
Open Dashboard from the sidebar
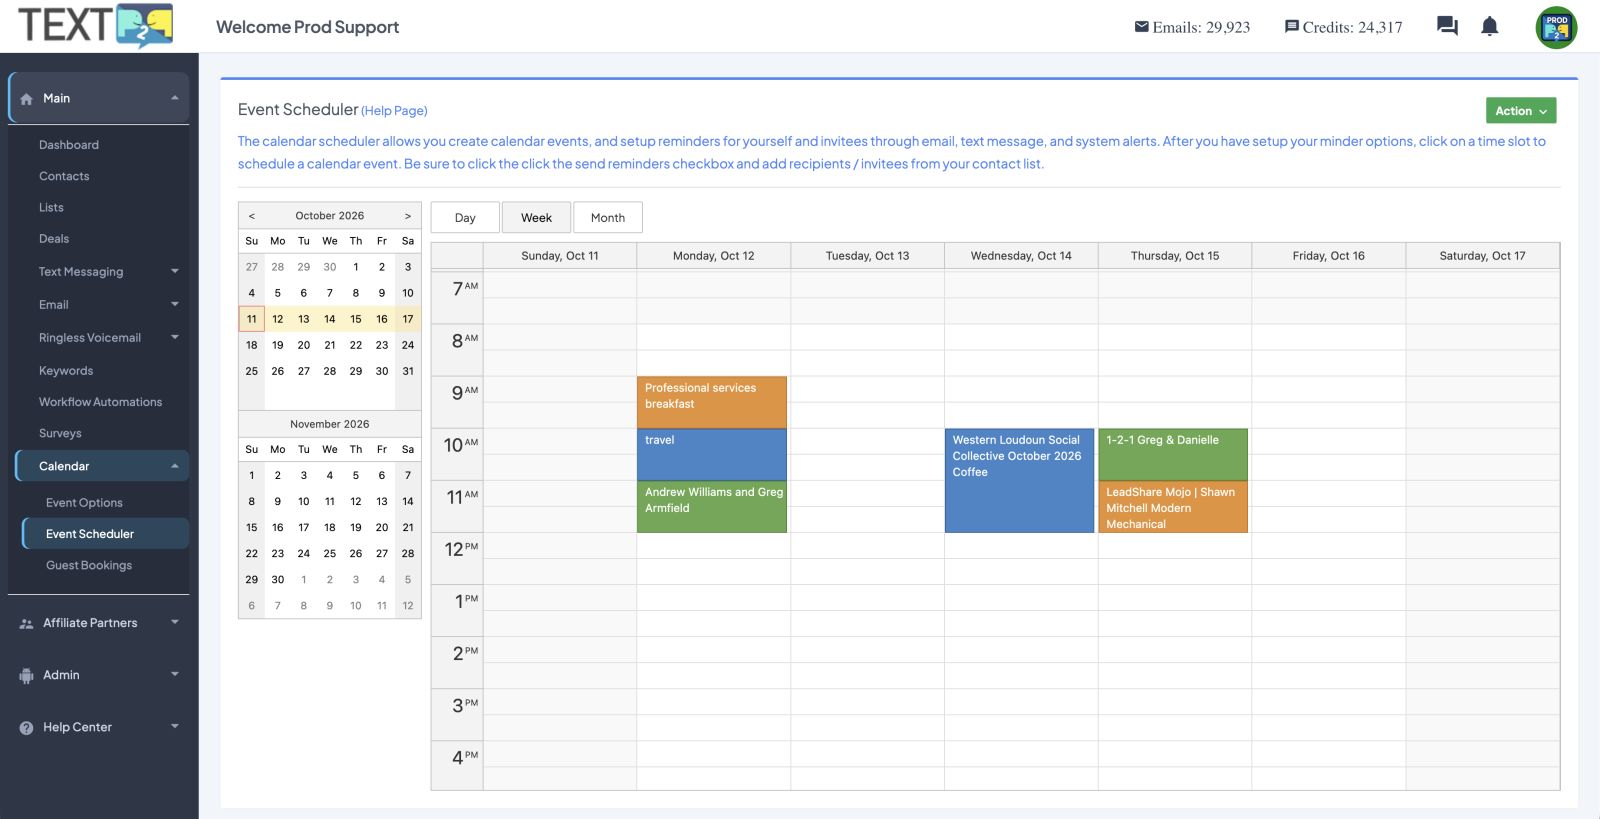tap(69, 145)
